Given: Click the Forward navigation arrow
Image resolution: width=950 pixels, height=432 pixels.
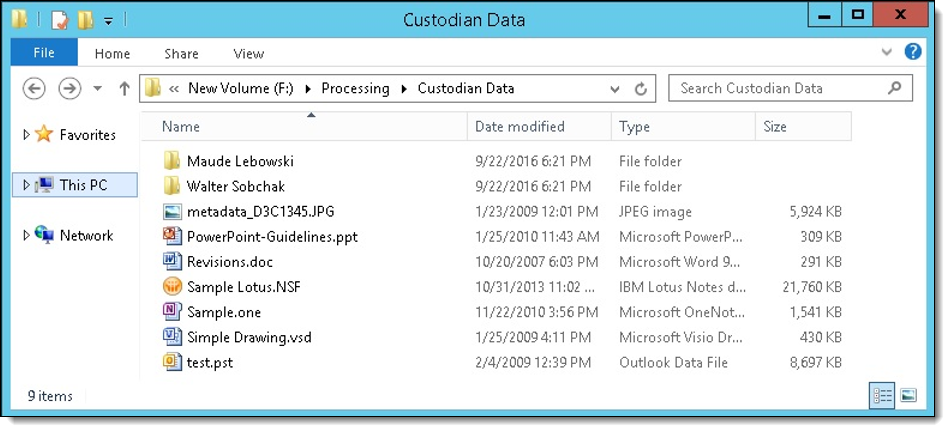Looking at the screenshot, I should point(69,88).
